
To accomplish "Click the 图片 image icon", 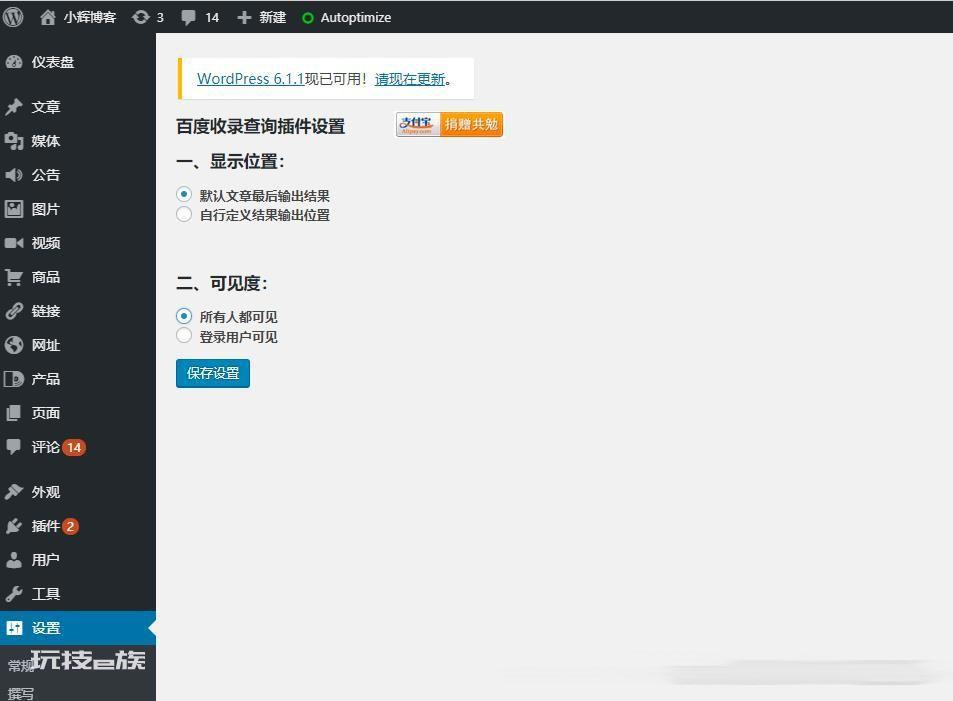I will point(13,209).
